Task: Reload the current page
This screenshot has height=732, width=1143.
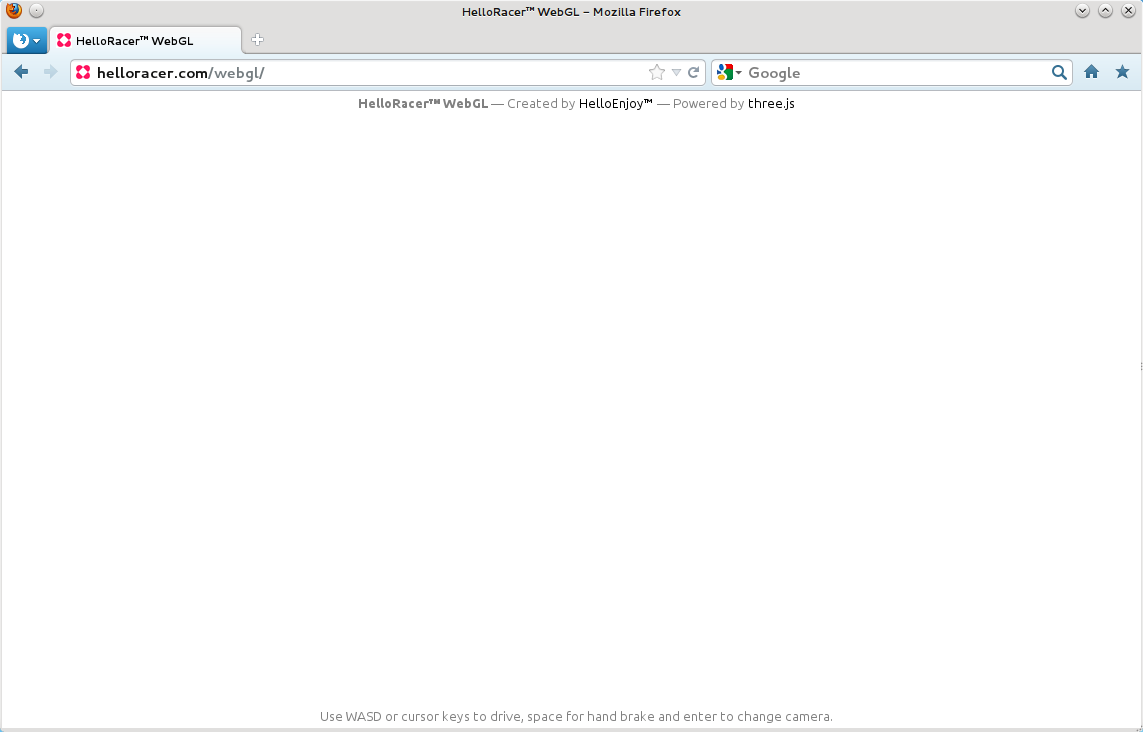Action: pos(693,72)
